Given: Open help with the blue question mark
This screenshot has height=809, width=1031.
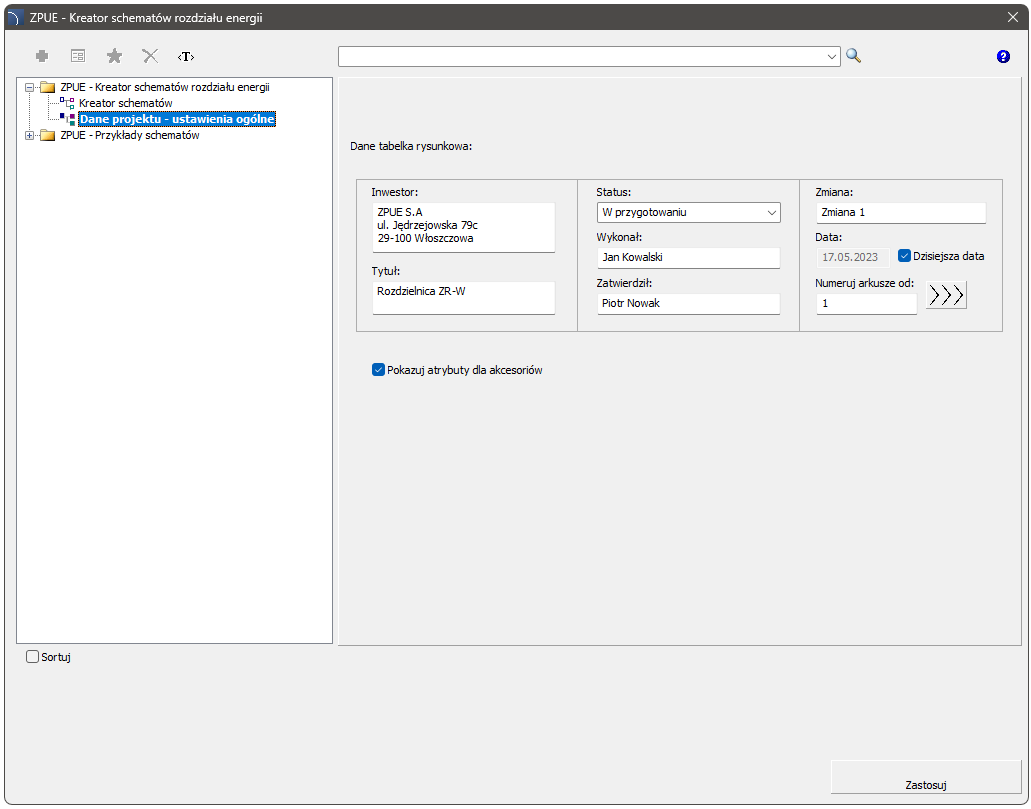Looking at the screenshot, I should 1003,57.
